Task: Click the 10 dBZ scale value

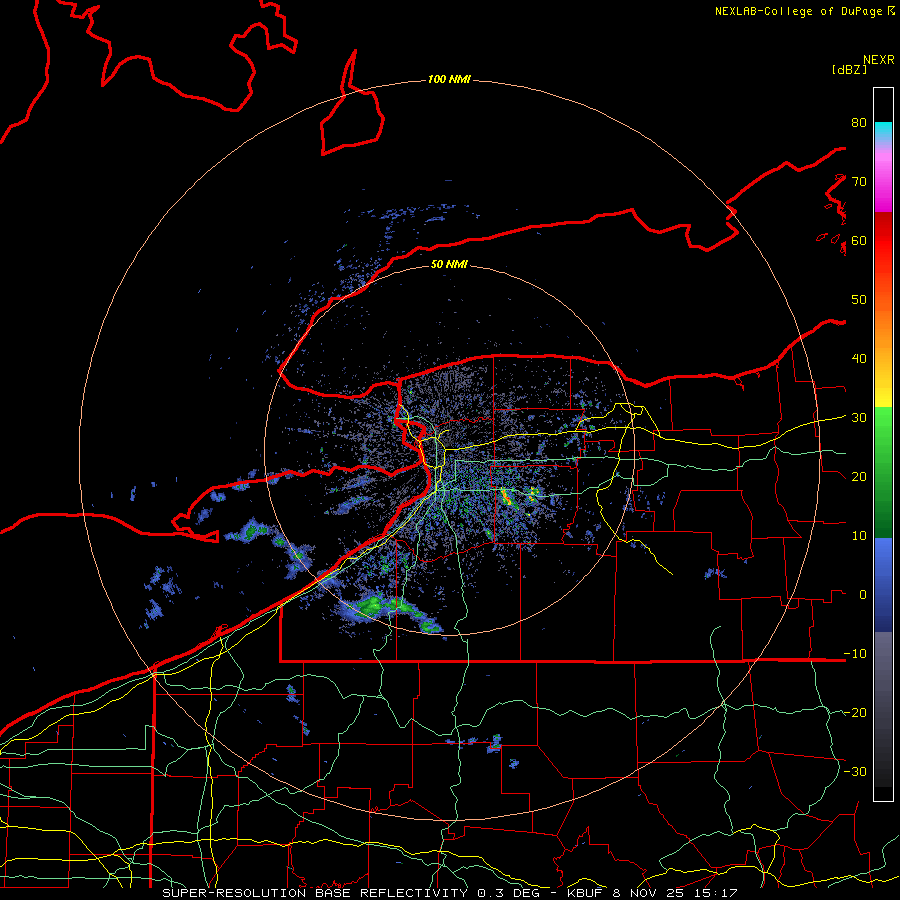Action: click(x=859, y=536)
